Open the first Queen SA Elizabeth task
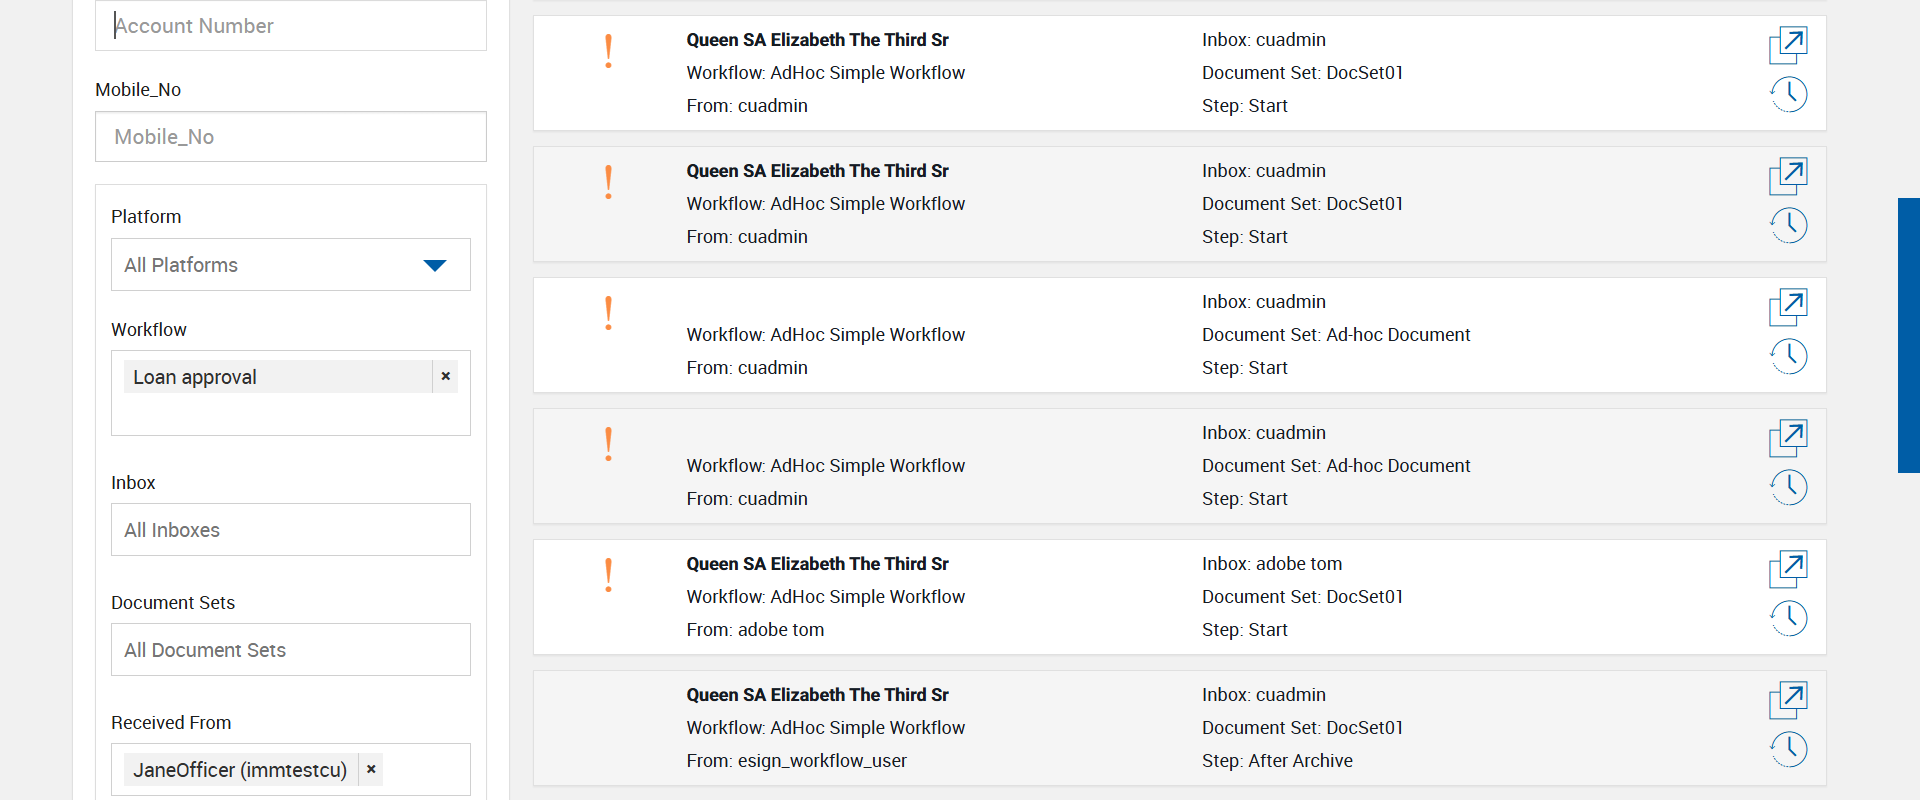This screenshot has width=1920, height=800. 1787,45
